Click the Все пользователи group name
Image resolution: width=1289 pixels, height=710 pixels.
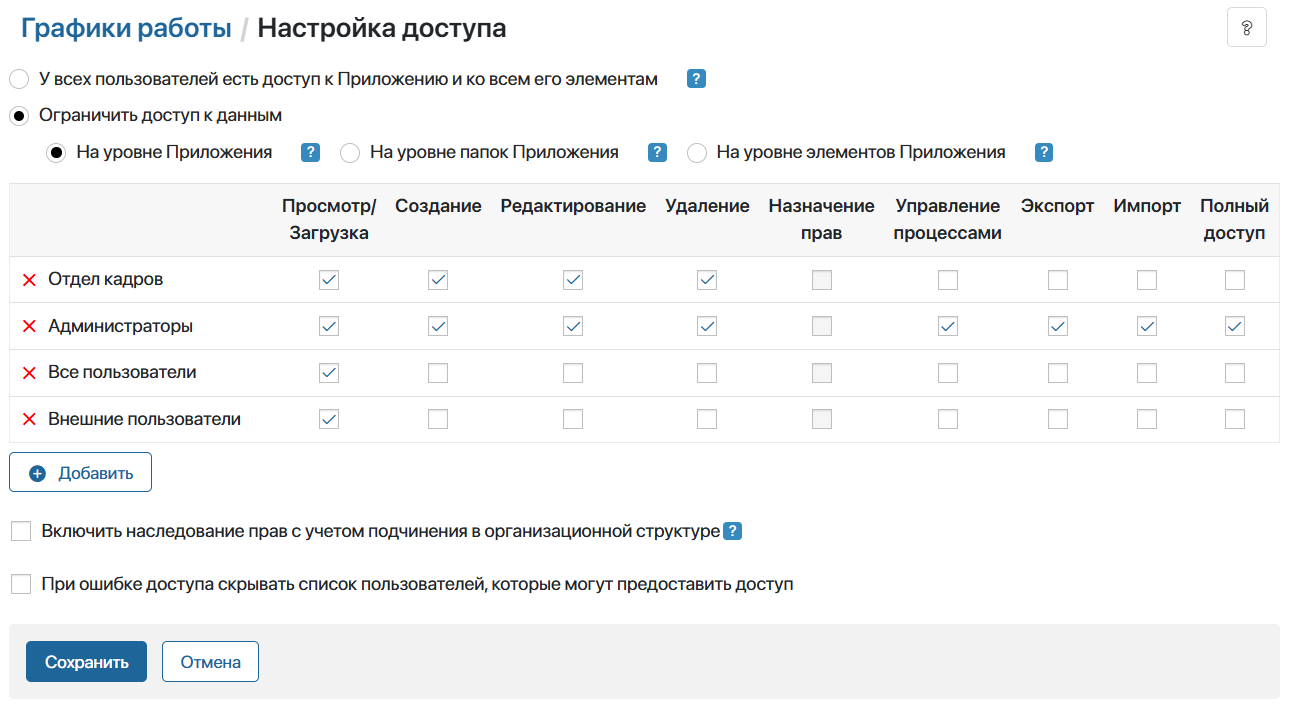(x=122, y=373)
